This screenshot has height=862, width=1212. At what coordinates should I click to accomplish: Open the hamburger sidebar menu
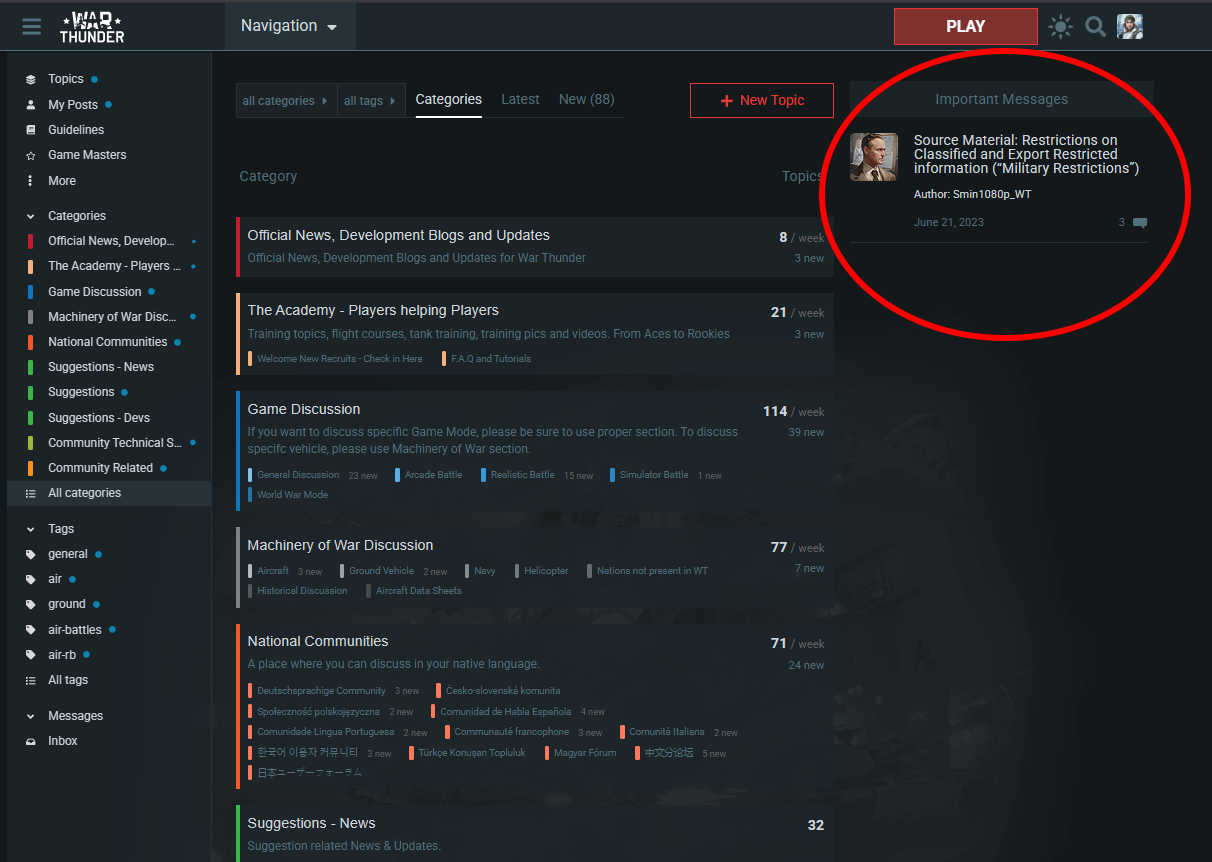coord(32,26)
